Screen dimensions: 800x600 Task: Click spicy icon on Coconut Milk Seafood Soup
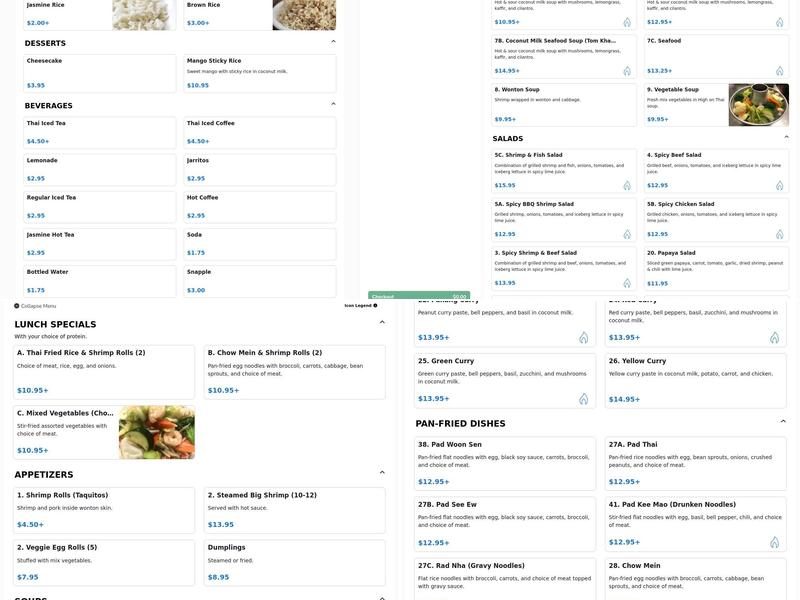pyautogui.click(x=627, y=71)
